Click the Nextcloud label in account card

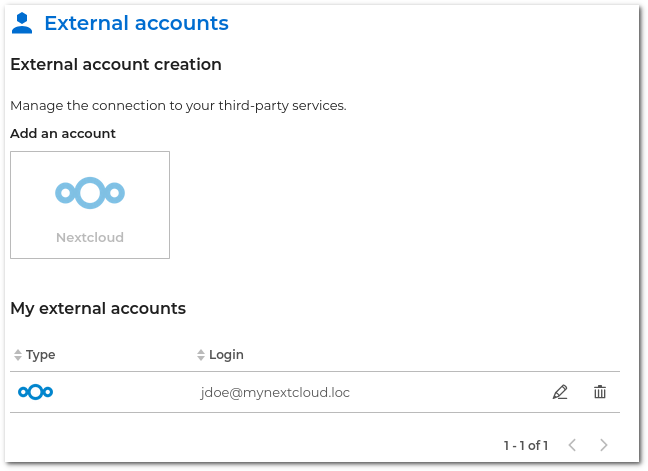click(90, 238)
